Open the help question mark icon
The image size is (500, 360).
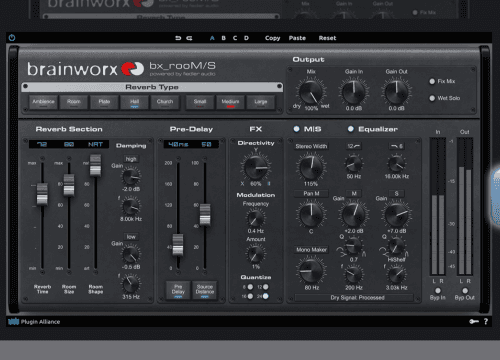coord(486,322)
